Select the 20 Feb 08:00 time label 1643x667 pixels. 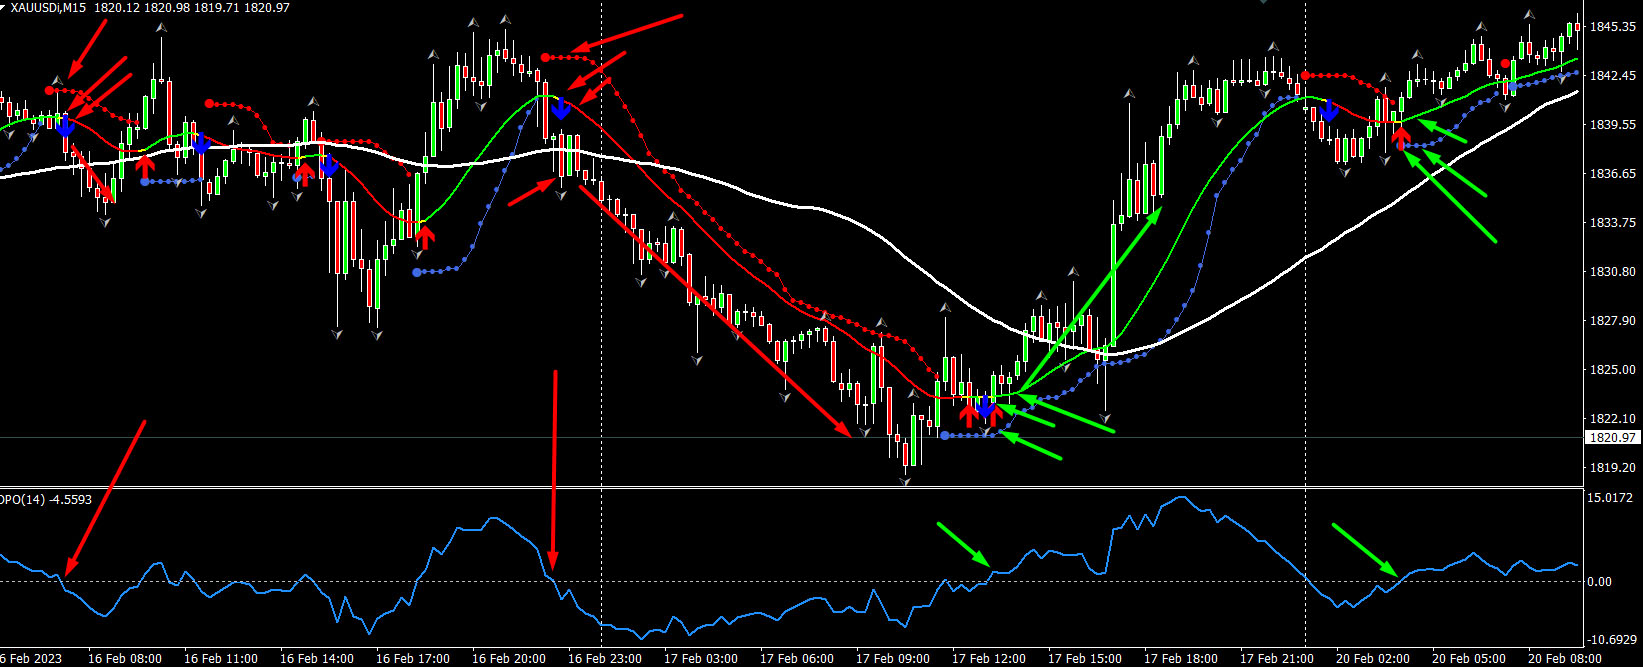[1565, 659]
